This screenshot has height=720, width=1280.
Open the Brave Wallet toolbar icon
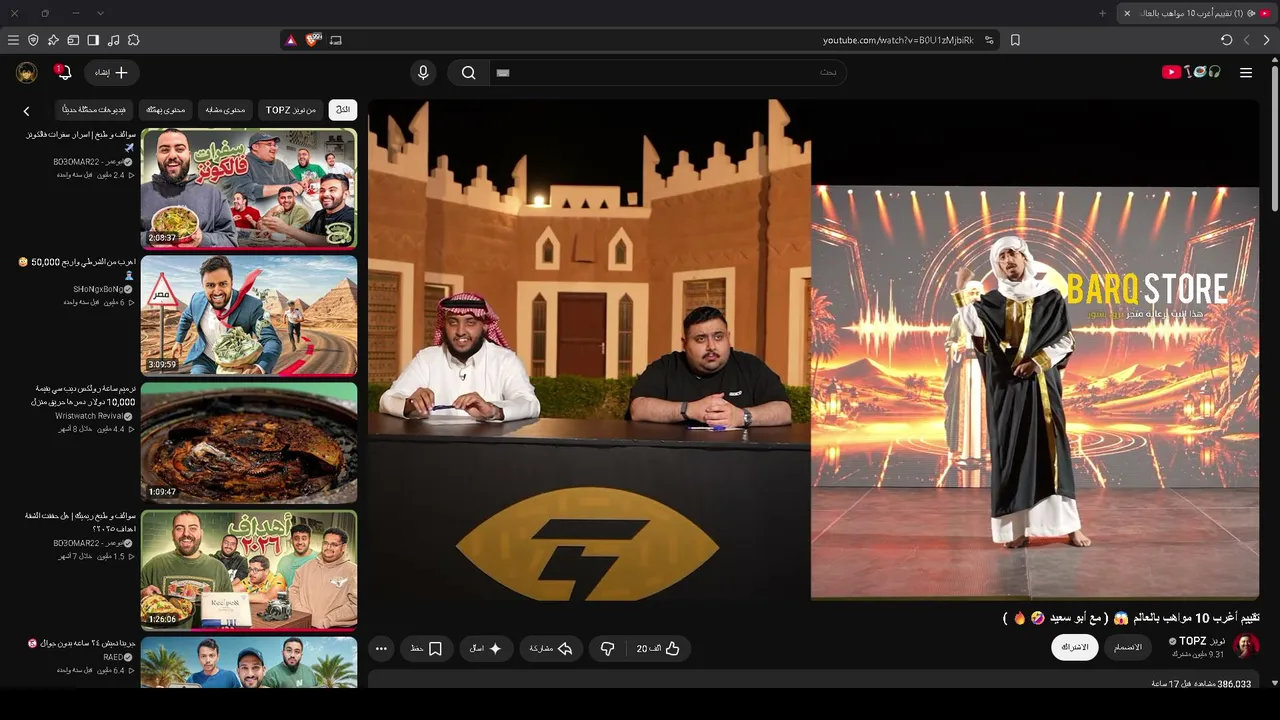coord(73,40)
